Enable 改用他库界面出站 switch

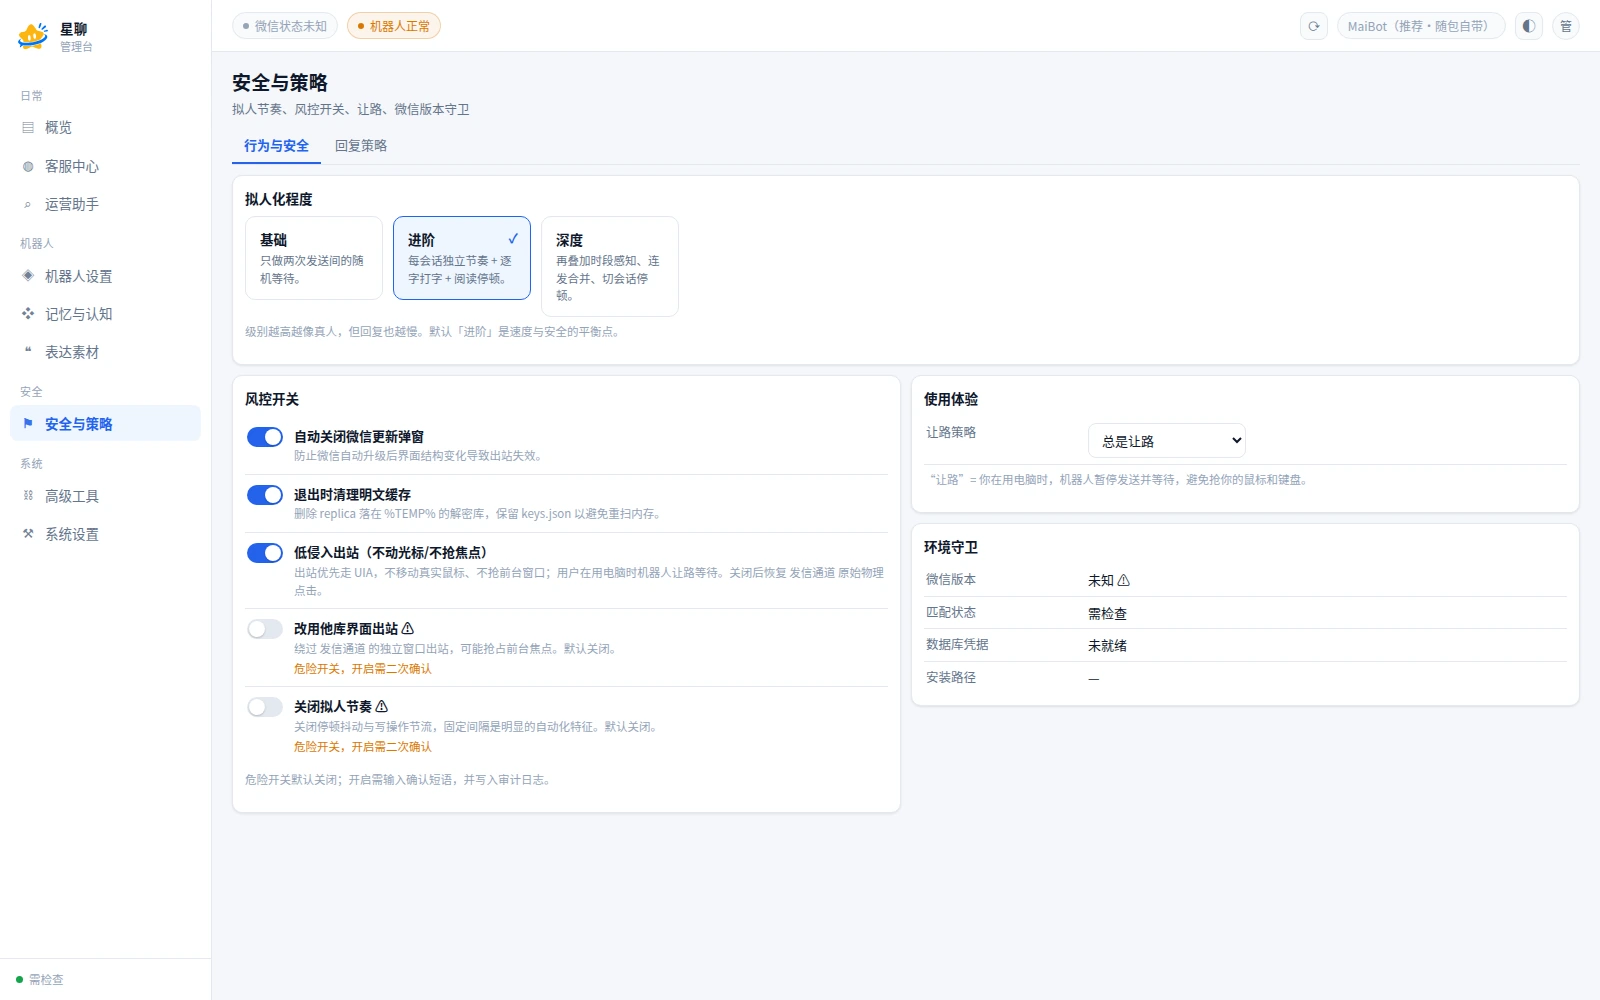click(x=265, y=629)
